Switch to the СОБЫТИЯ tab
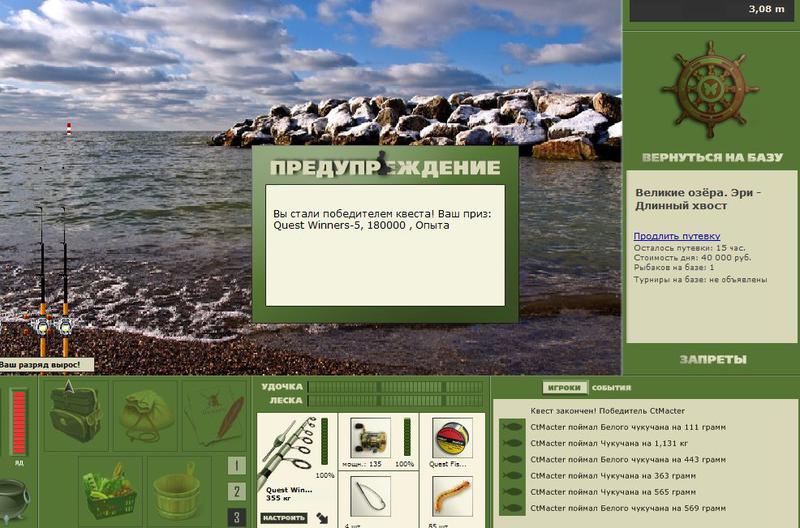This screenshot has width=800, height=528. tap(611, 388)
